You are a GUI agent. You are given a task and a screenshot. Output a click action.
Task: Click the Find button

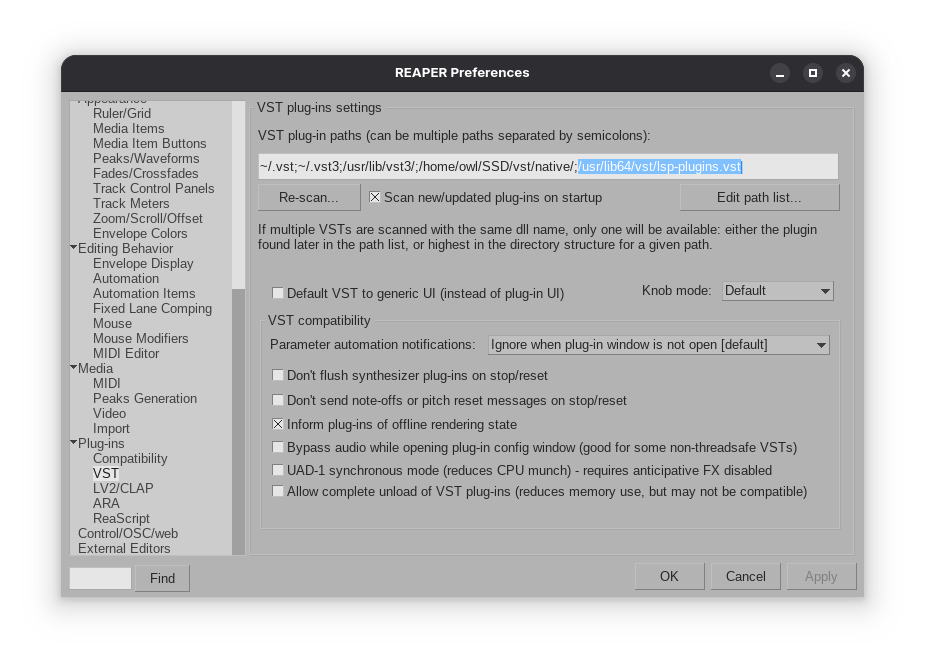162,578
